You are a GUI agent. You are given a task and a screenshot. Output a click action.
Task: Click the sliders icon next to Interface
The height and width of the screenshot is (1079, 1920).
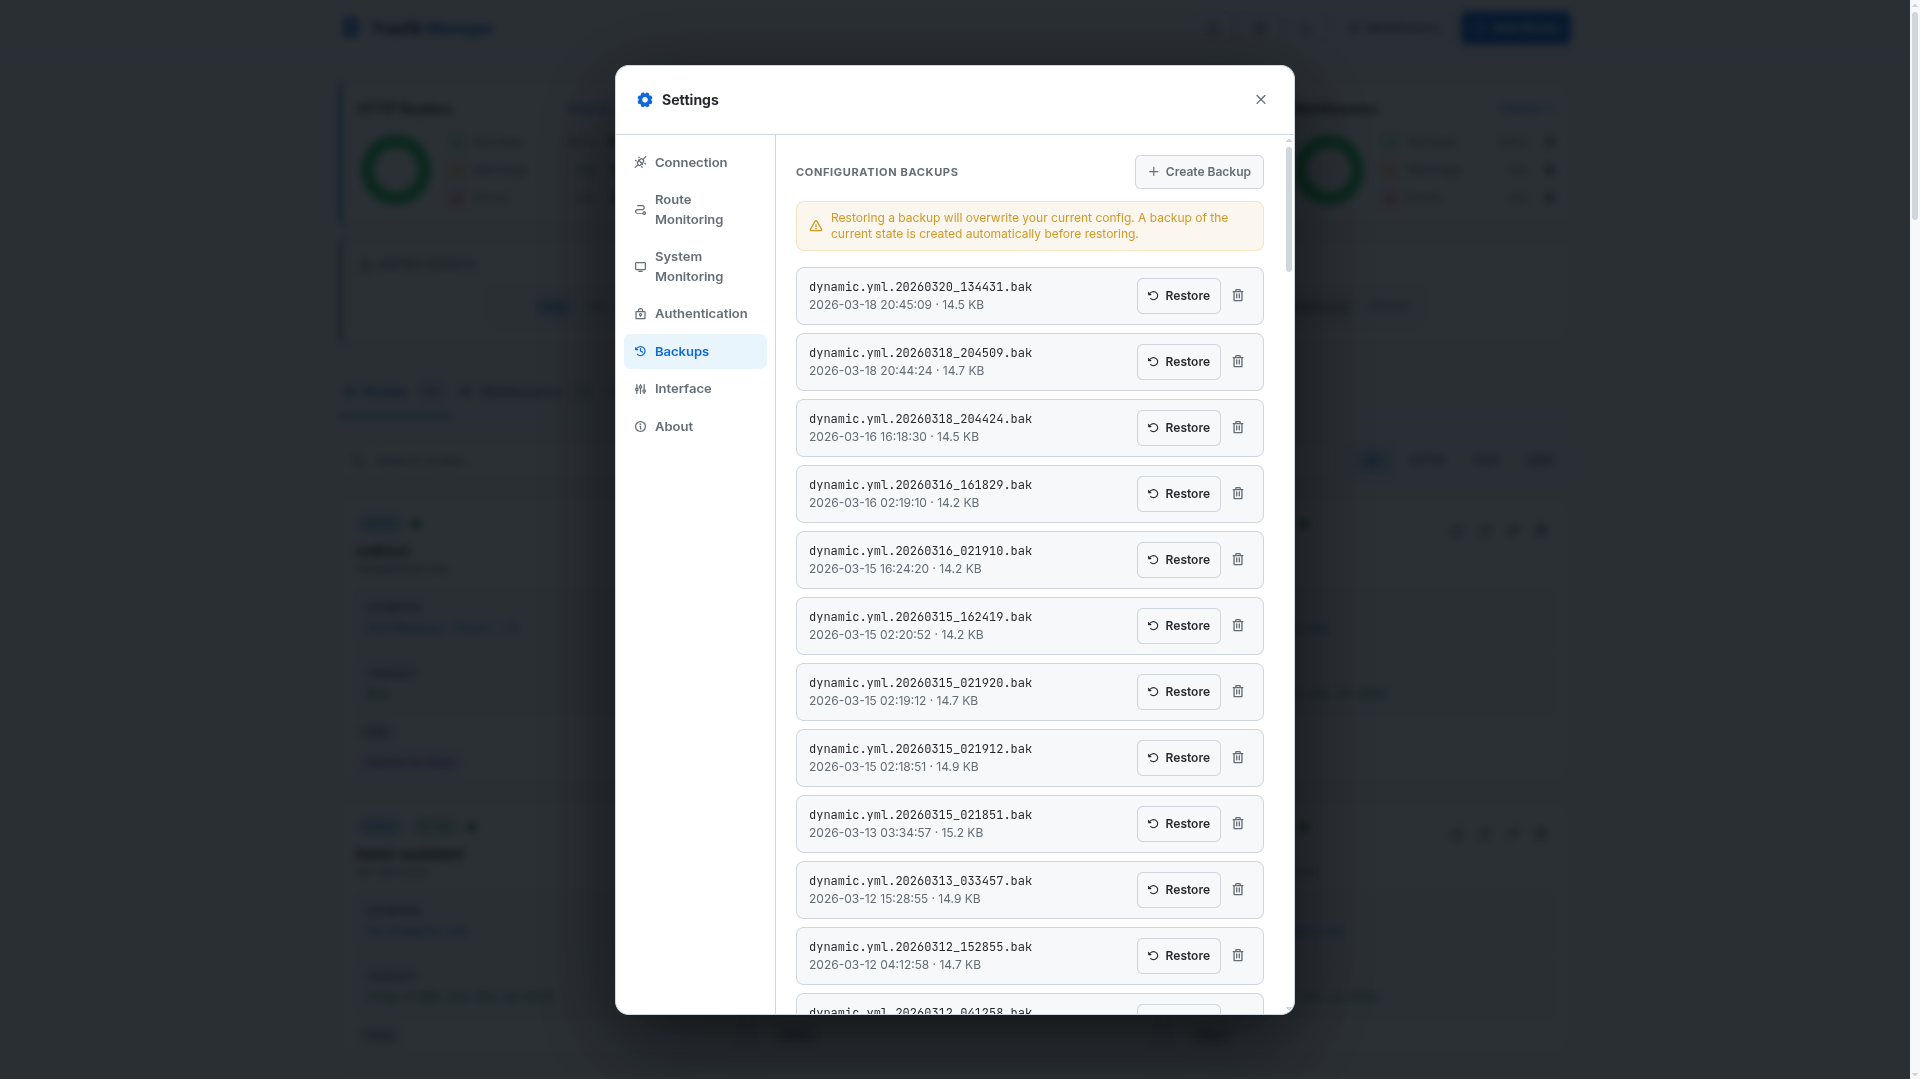pyautogui.click(x=640, y=389)
